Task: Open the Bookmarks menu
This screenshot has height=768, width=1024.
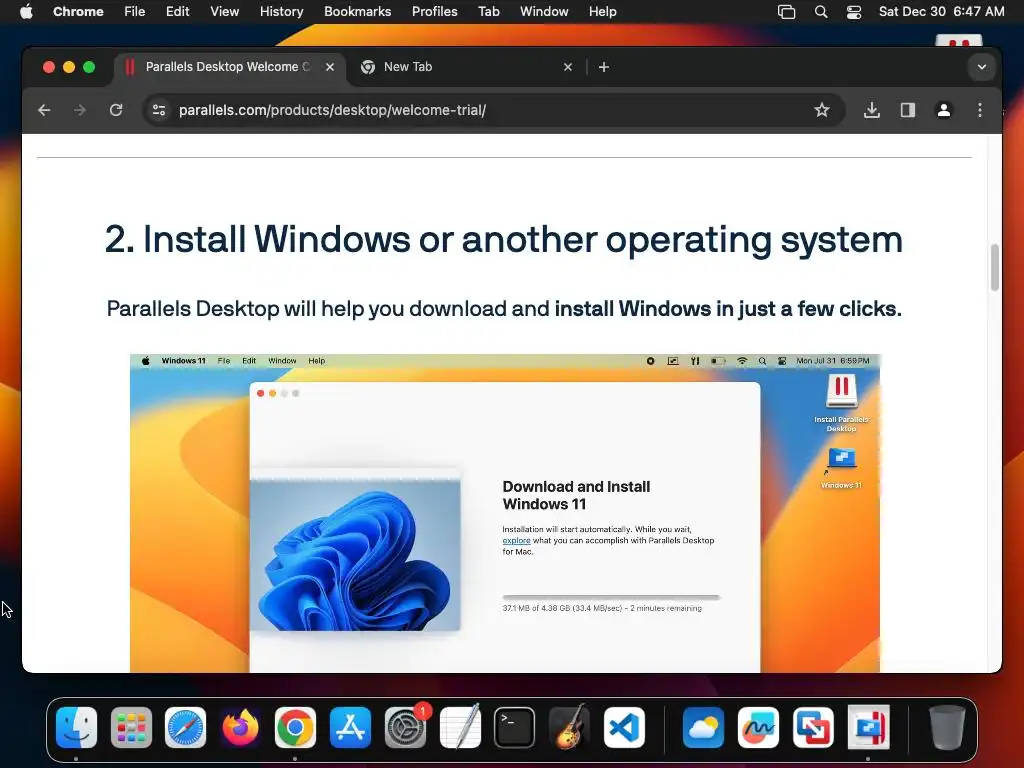Action: click(357, 12)
